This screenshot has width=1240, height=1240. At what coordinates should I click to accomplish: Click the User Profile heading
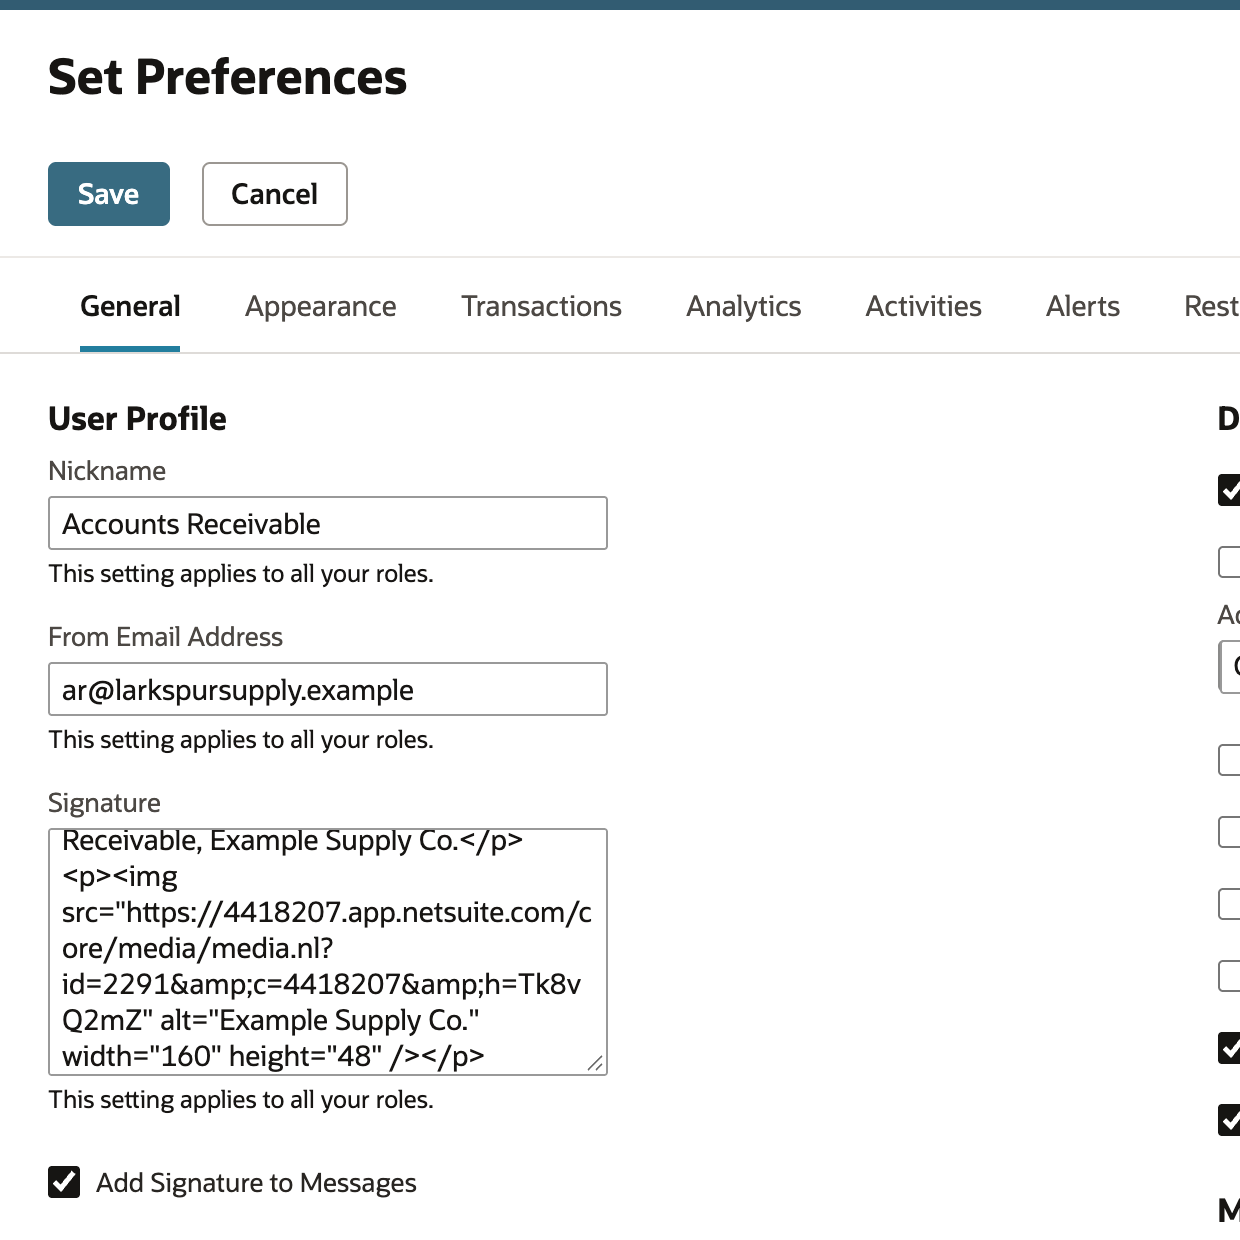click(137, 418)
